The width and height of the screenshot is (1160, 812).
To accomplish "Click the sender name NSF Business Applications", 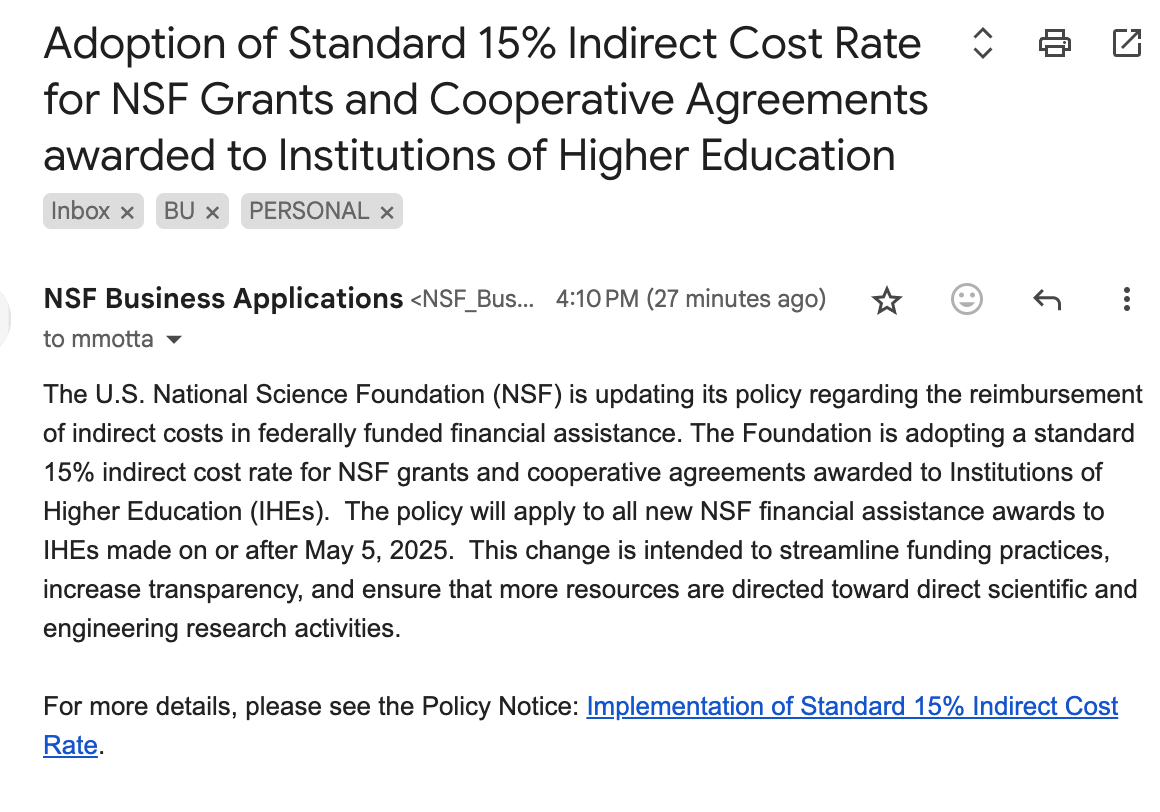I will (x=223, y=298).
